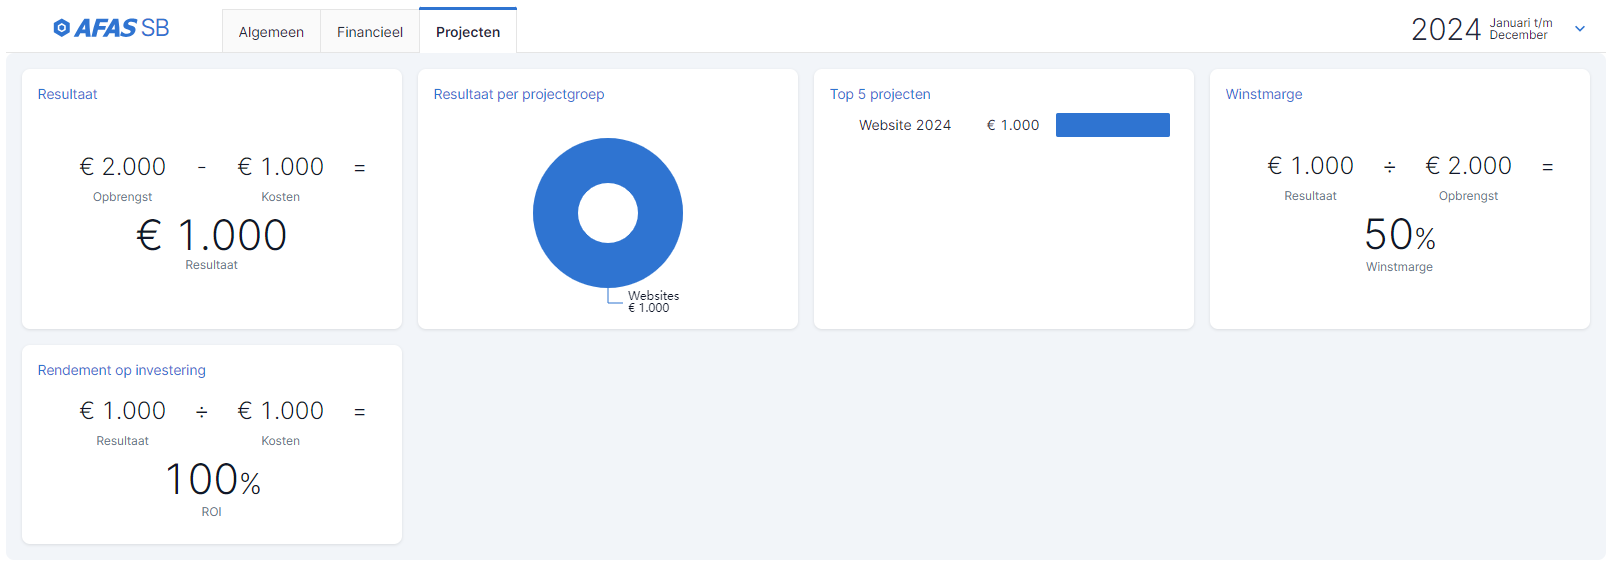Click the Januari t/m December period text
Viewport: 1611px width, 565px height.
pyautogui.click(x=1521, y=29)
